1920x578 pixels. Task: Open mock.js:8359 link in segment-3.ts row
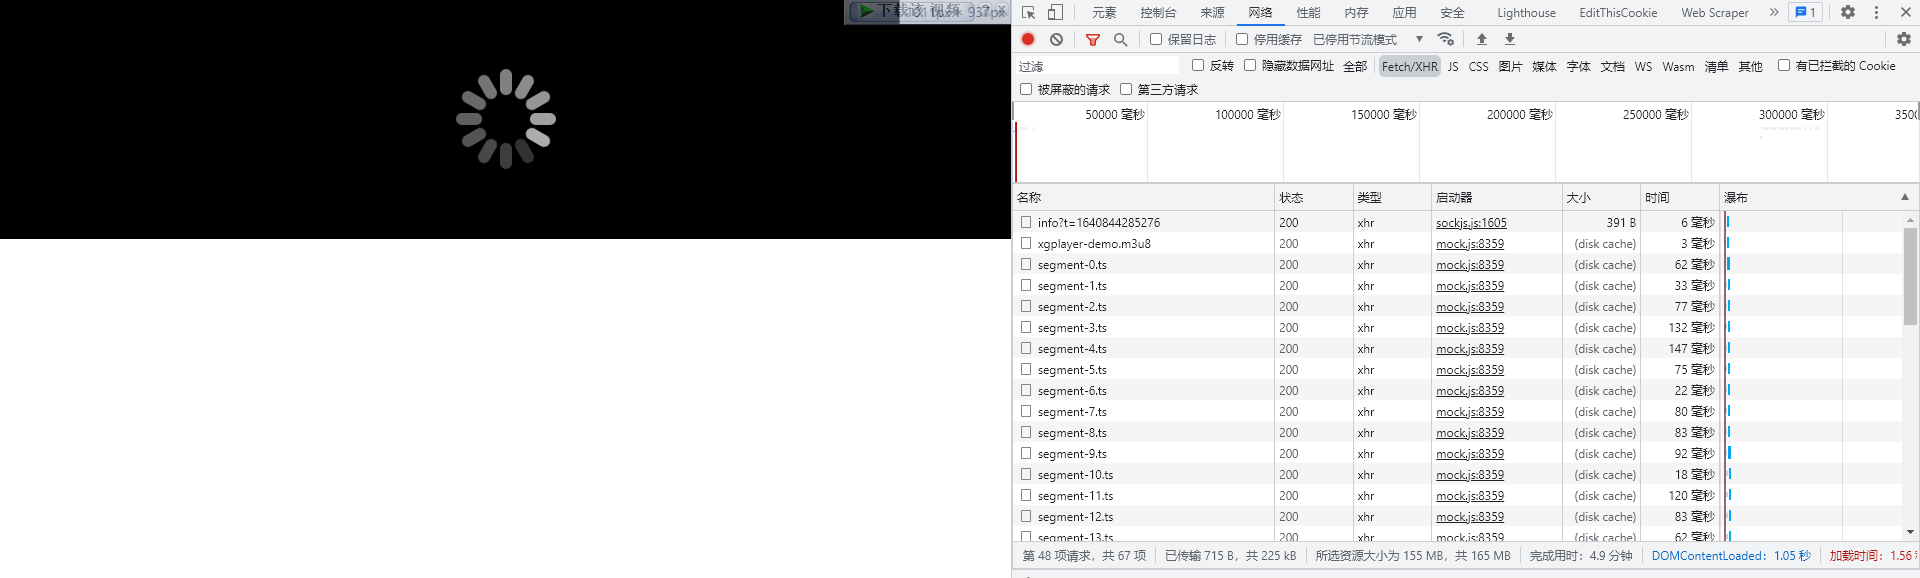click(1470, 327)
